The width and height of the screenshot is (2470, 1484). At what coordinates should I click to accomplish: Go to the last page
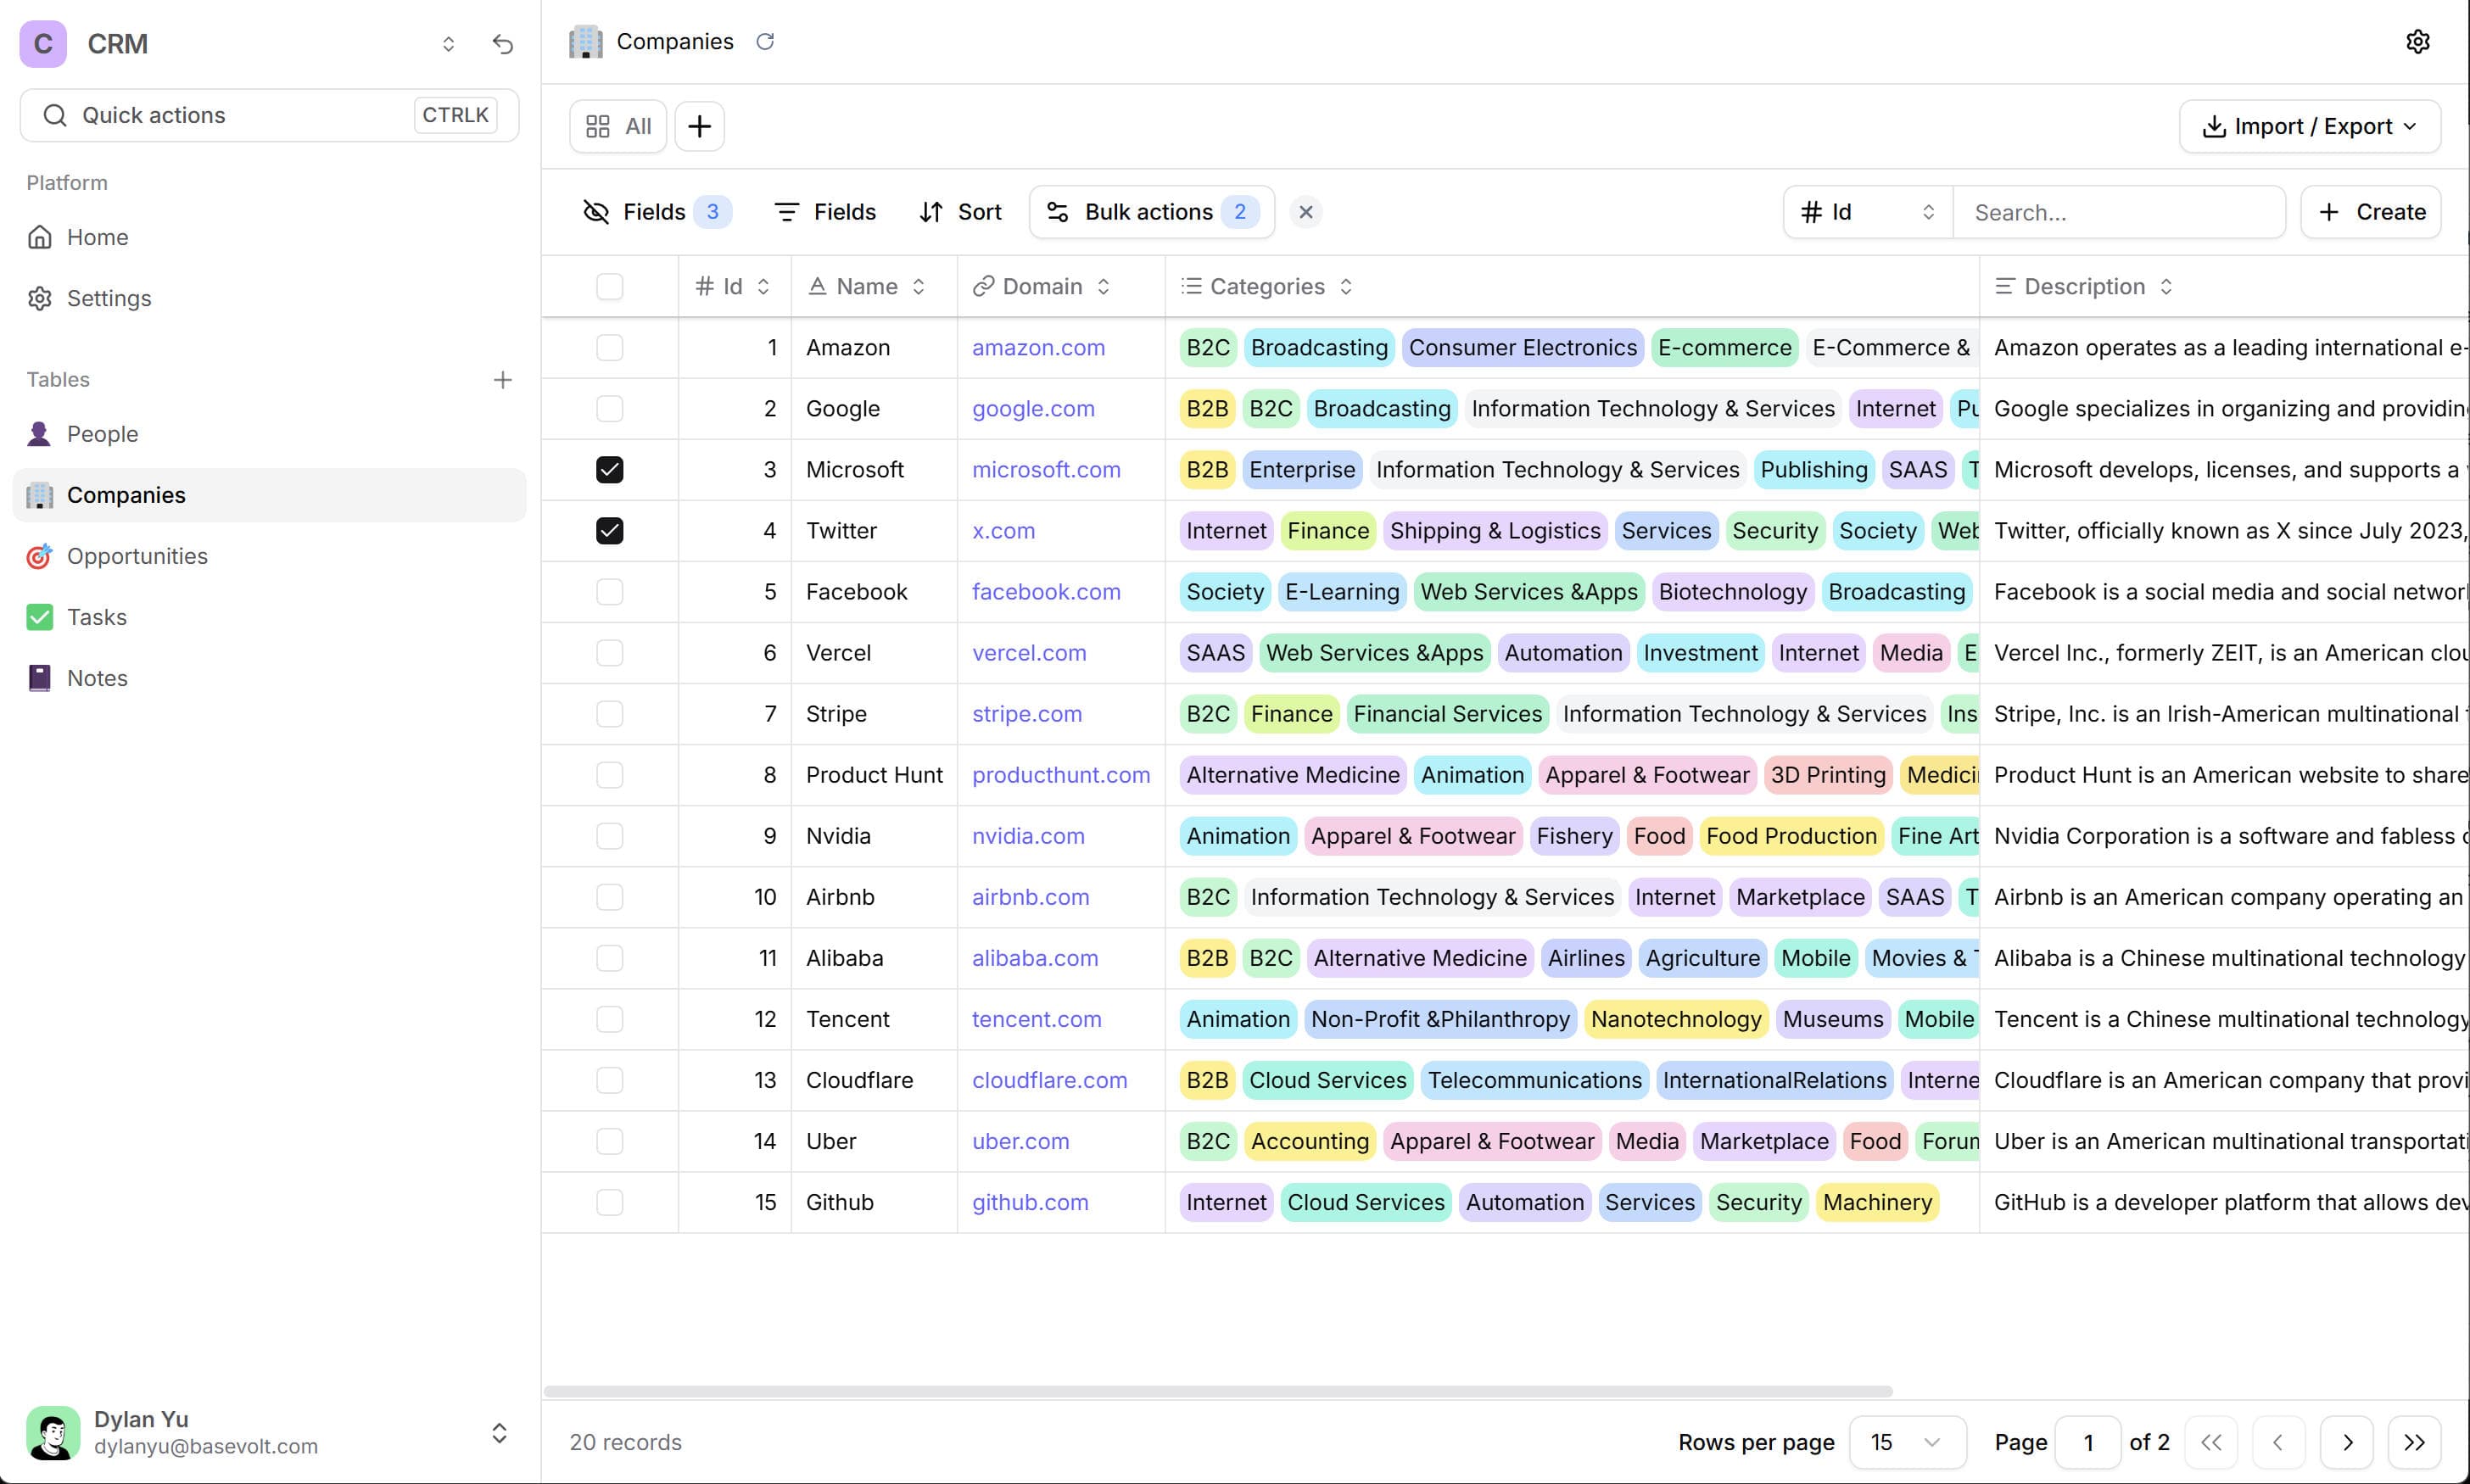coord(2414,1442)
